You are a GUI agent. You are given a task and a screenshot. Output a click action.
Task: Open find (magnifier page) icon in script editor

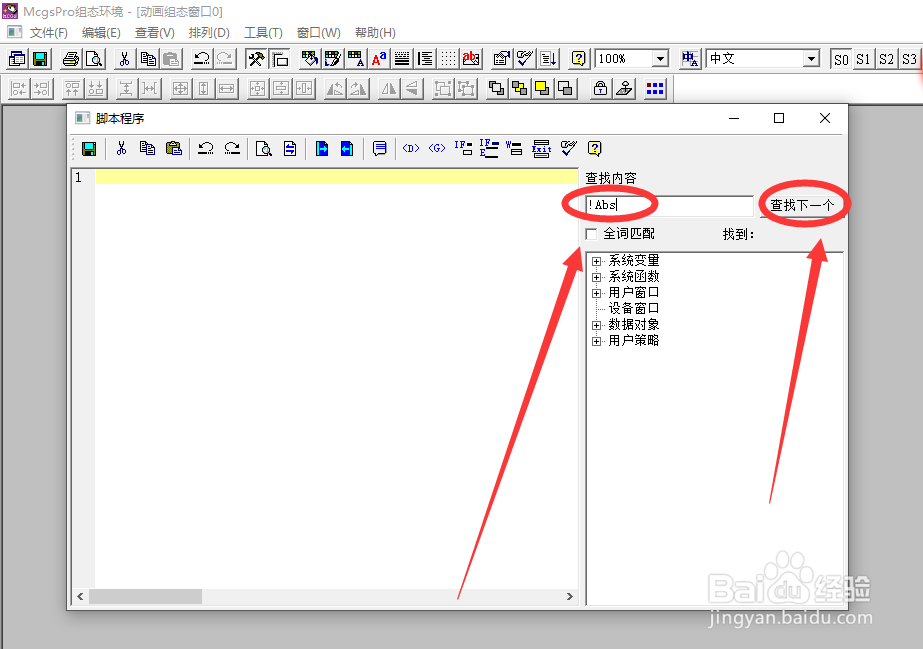[x=264, y=148]
